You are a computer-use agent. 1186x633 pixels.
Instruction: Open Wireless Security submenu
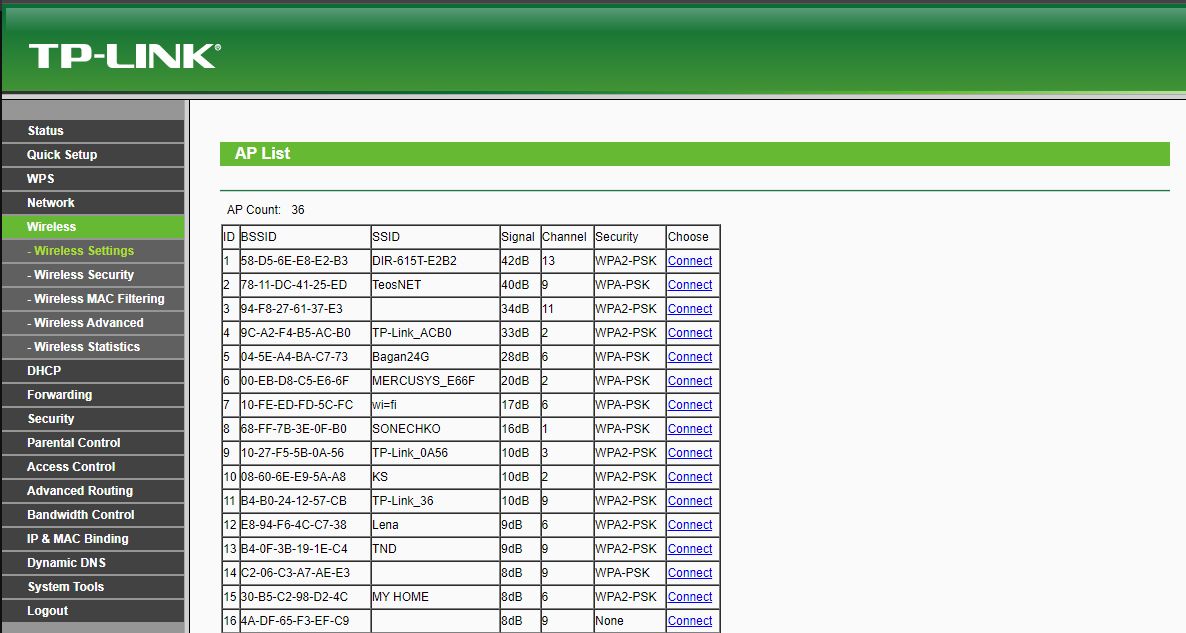pyautogui.click(x=92, y=275)
